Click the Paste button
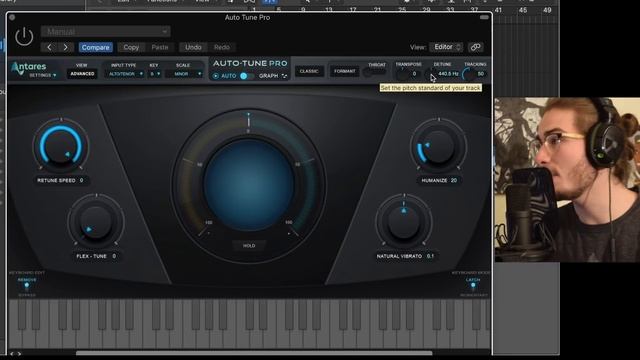Screen dimensions: 640x360 click(160, 47)
